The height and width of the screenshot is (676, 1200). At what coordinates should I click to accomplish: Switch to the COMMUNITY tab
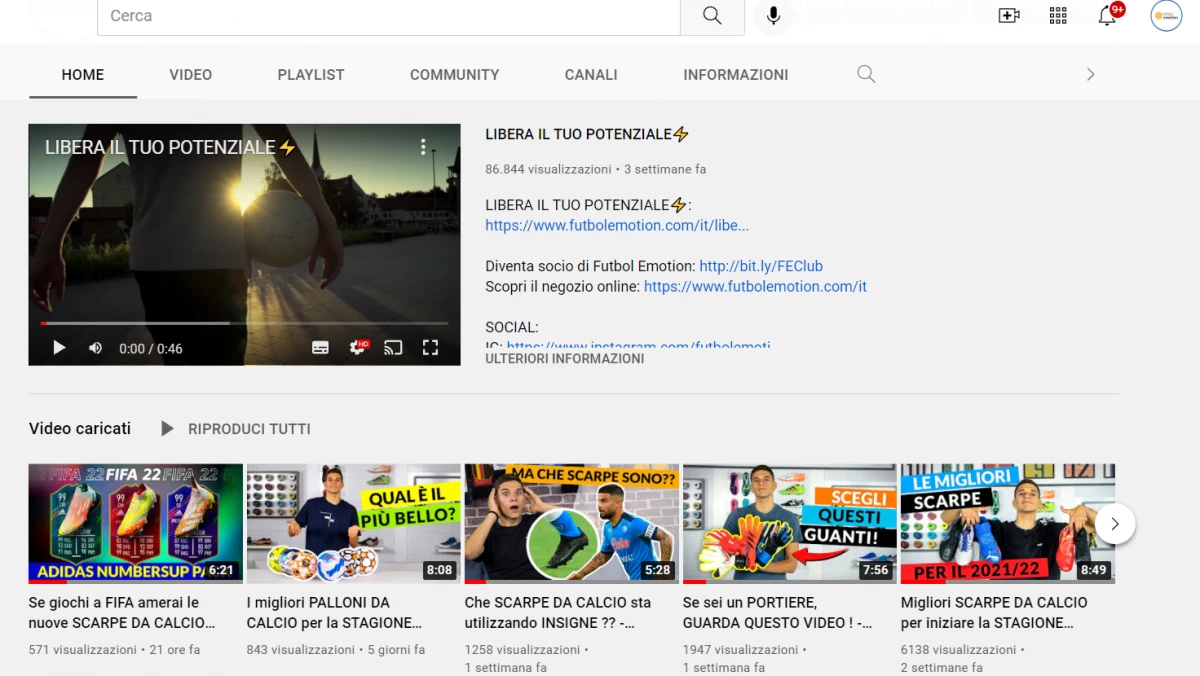coord(454,75)
